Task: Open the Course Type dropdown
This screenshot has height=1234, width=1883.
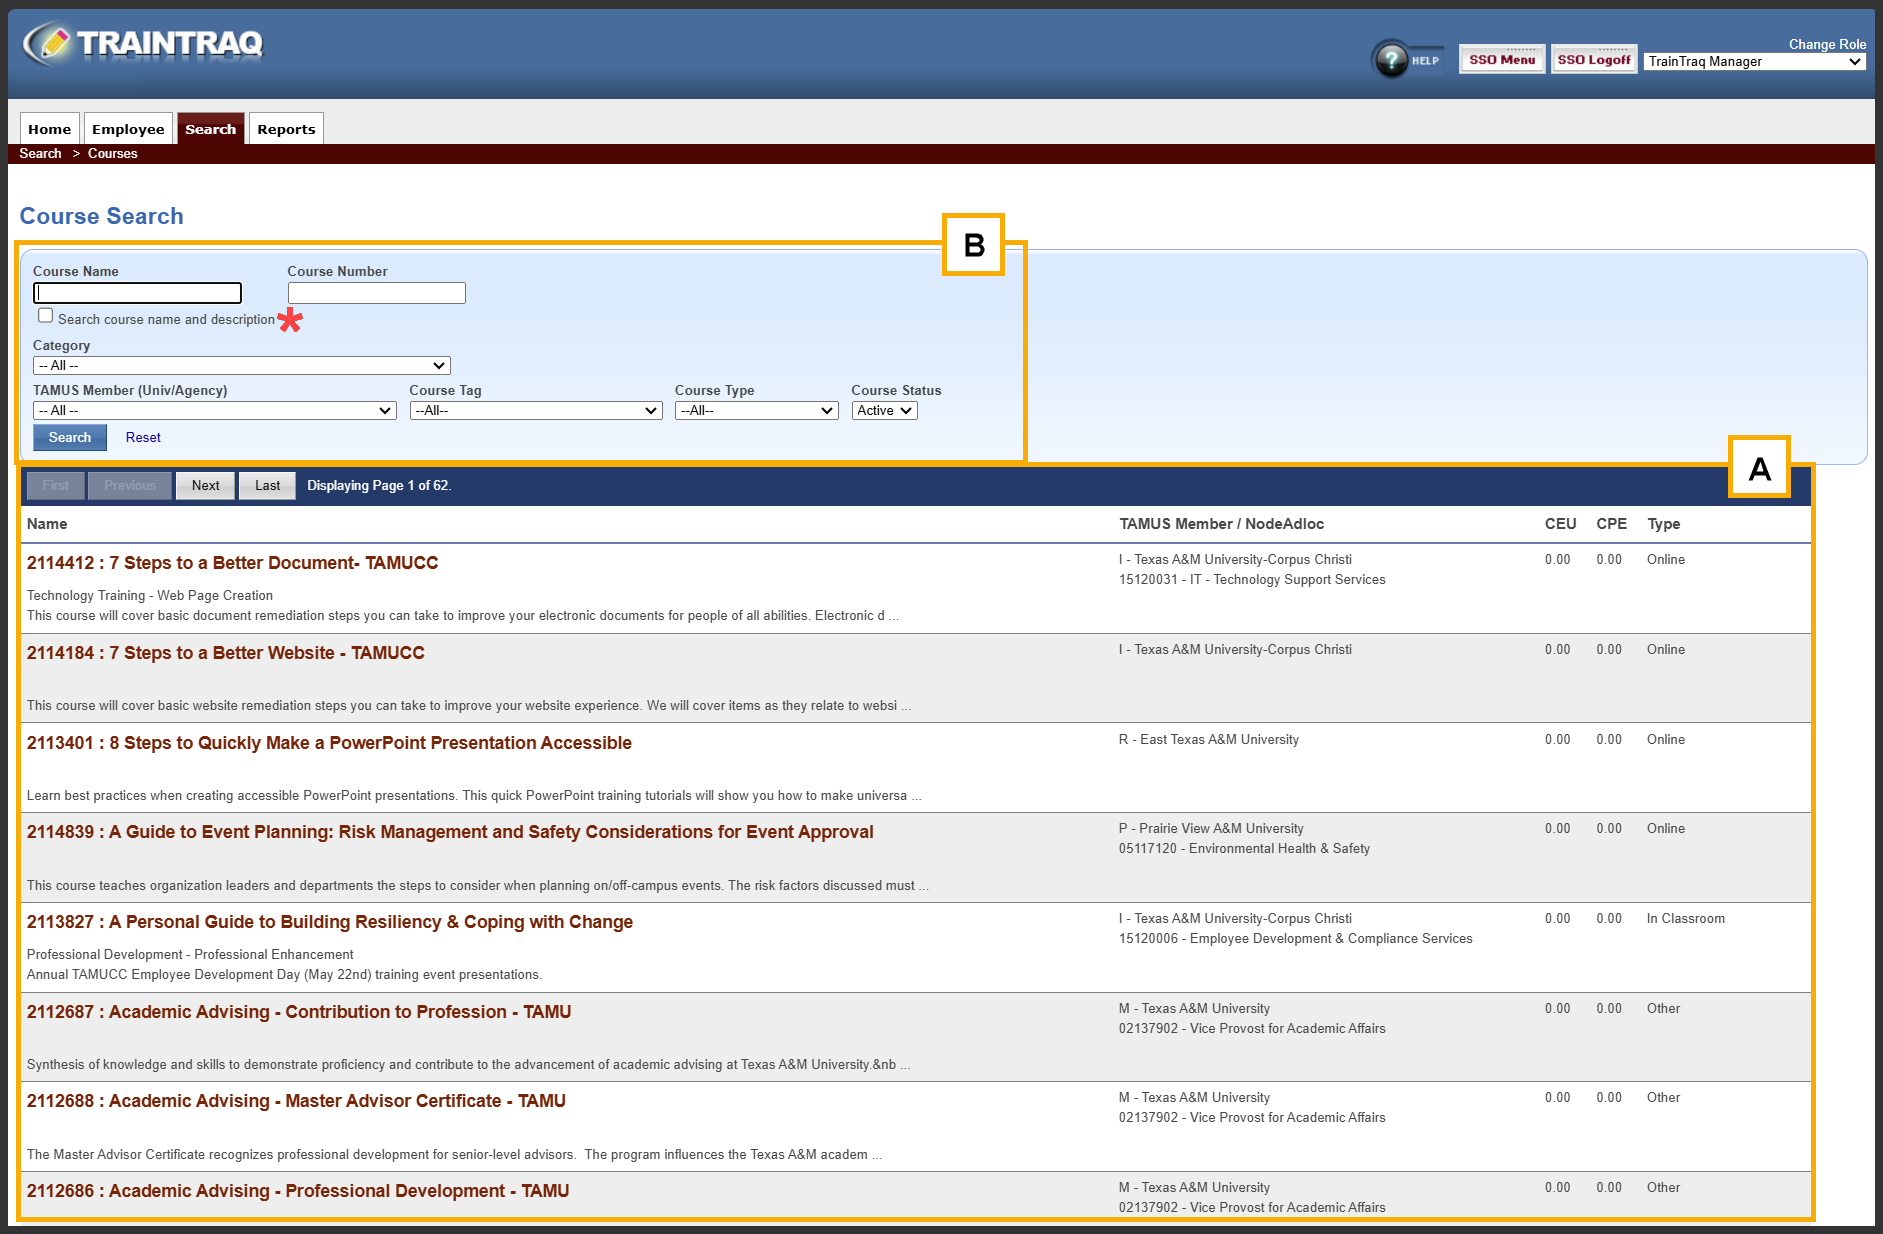Action: pyautogui.click(x=756, y=411)
